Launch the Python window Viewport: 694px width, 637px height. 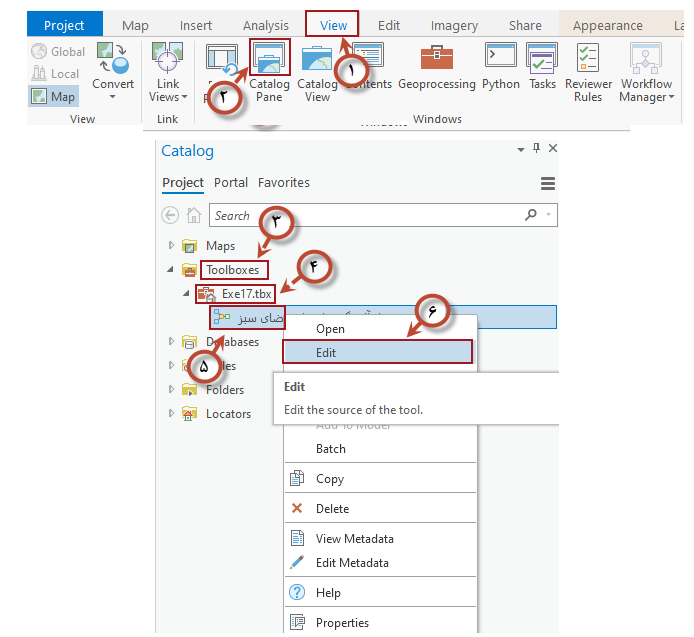500,60
